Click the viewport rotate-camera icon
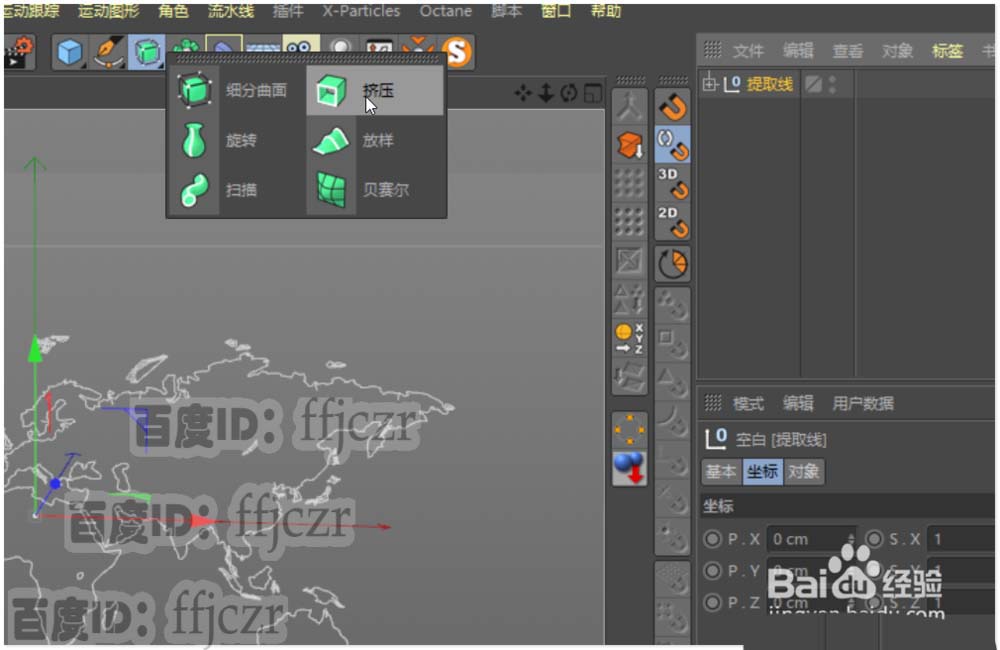1000x650 pixels. [x=569, y=93]
